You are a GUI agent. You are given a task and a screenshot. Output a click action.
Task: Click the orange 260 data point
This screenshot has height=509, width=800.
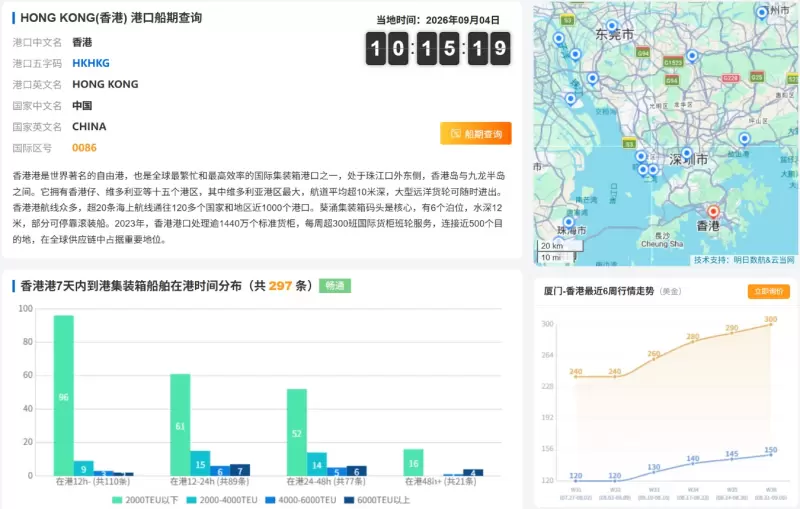point(654,359)
